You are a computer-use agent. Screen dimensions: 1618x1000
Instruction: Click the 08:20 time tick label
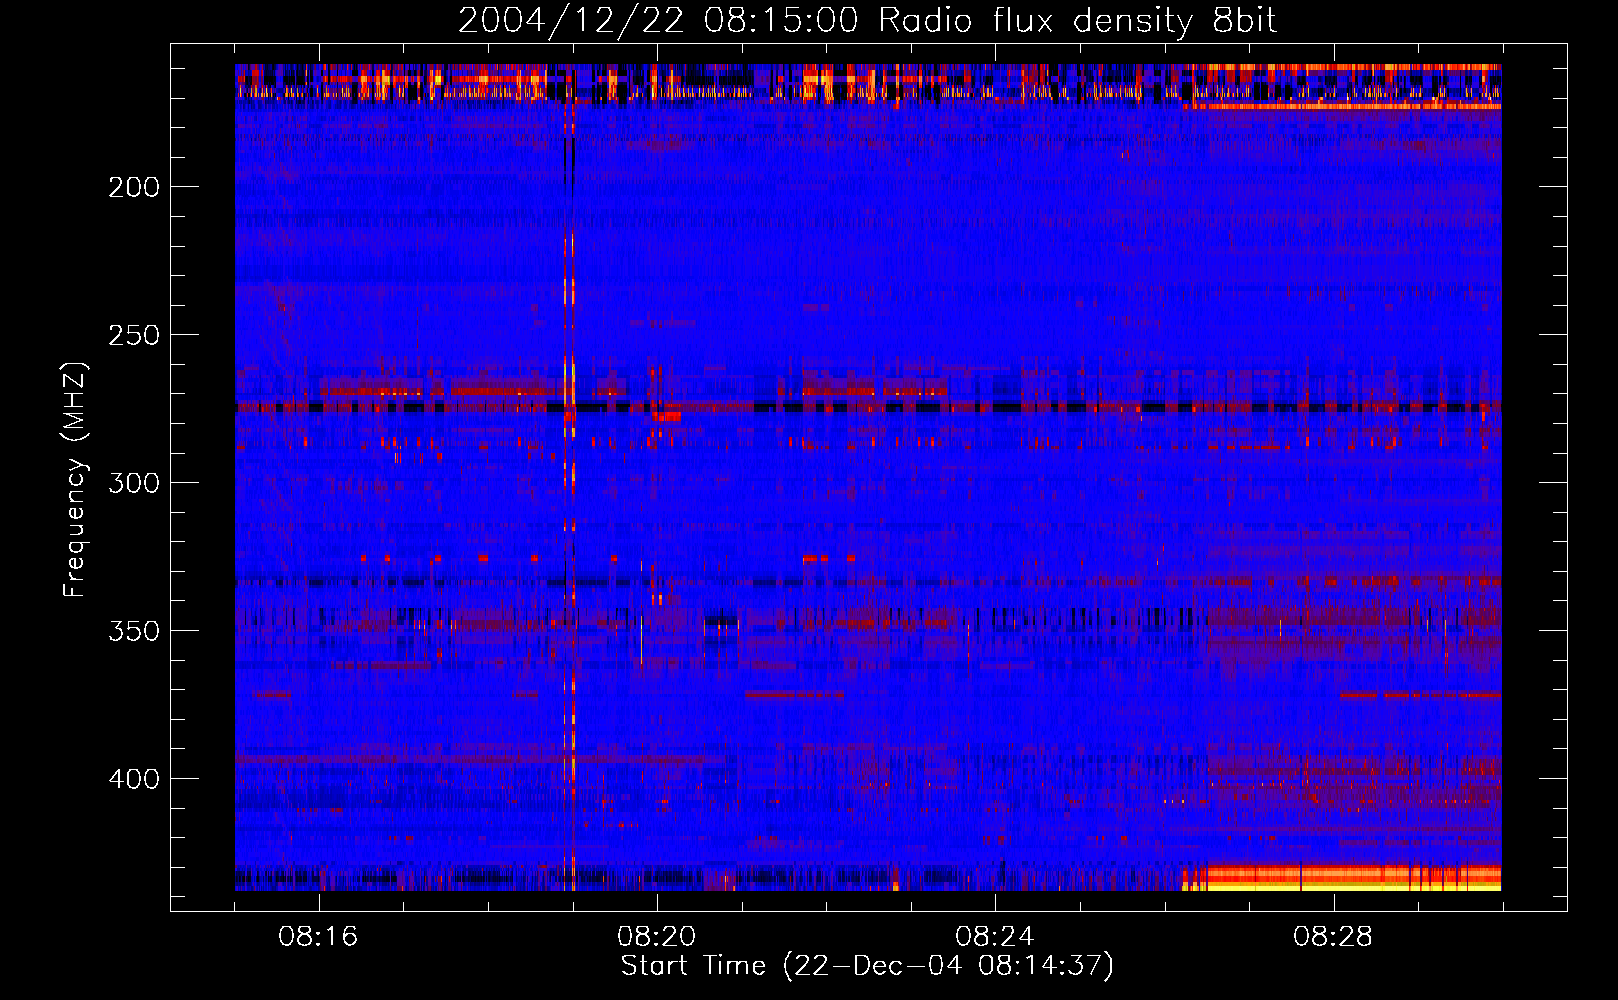[657, 937]
